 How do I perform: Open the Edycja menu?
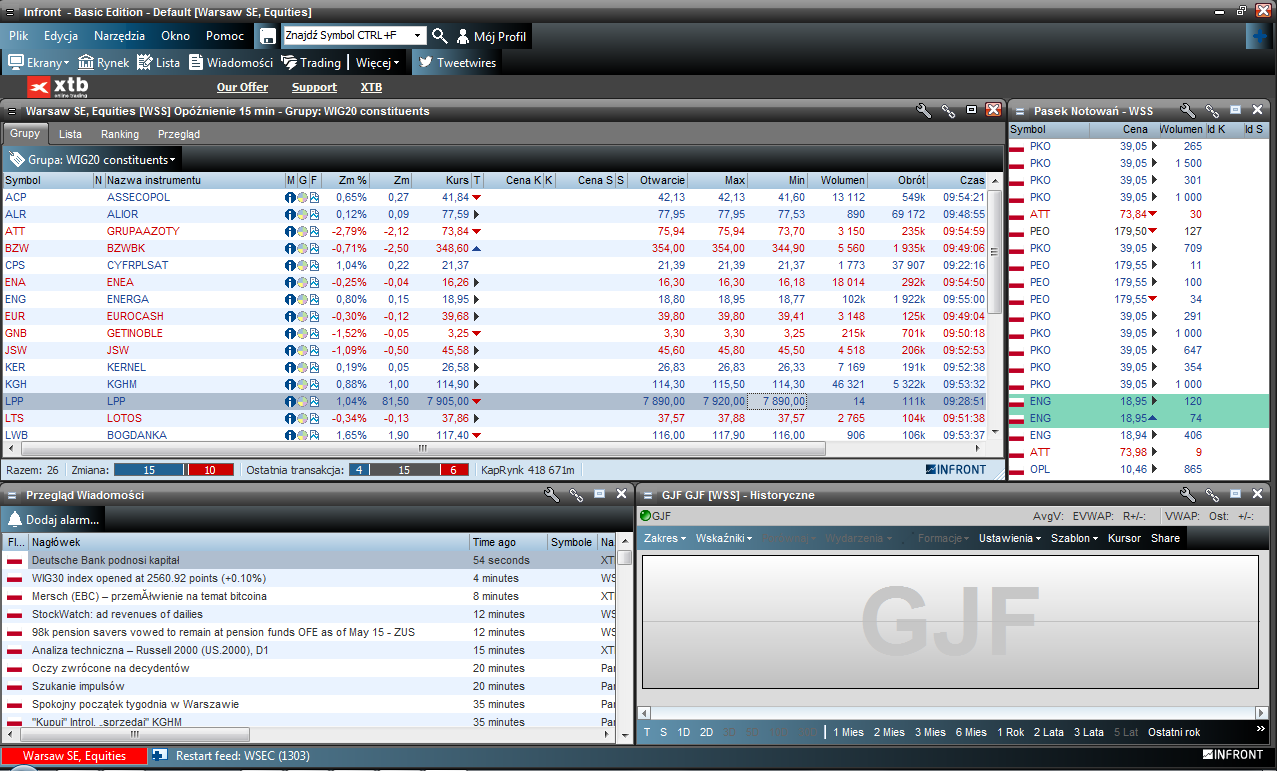pos(61,36)
